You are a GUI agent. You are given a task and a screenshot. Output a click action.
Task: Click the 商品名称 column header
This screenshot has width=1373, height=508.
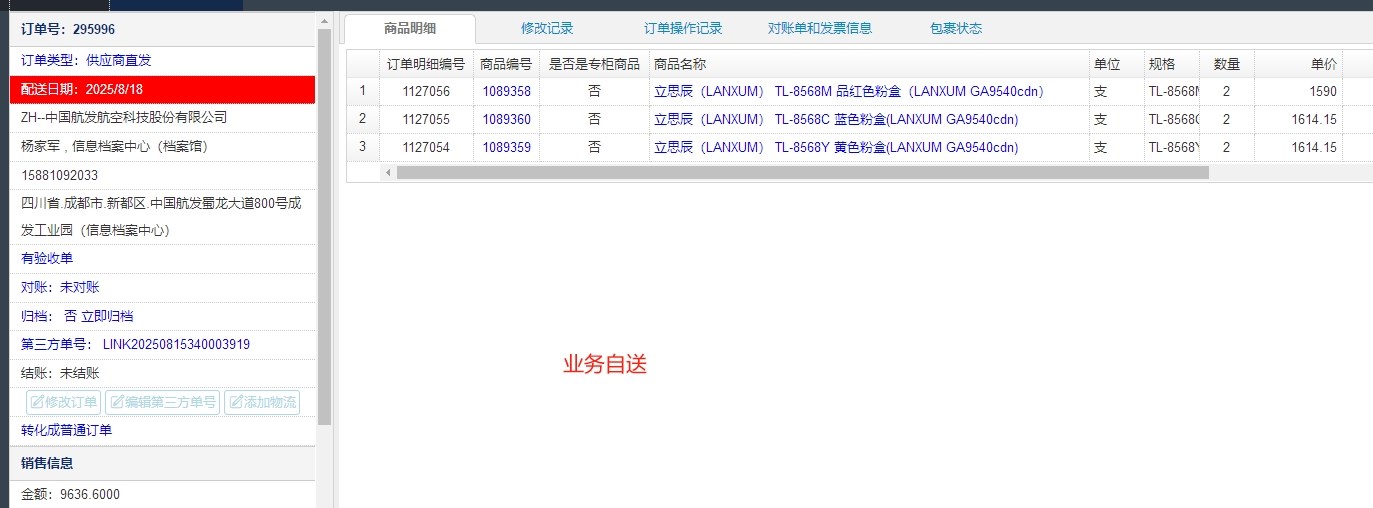680,64
